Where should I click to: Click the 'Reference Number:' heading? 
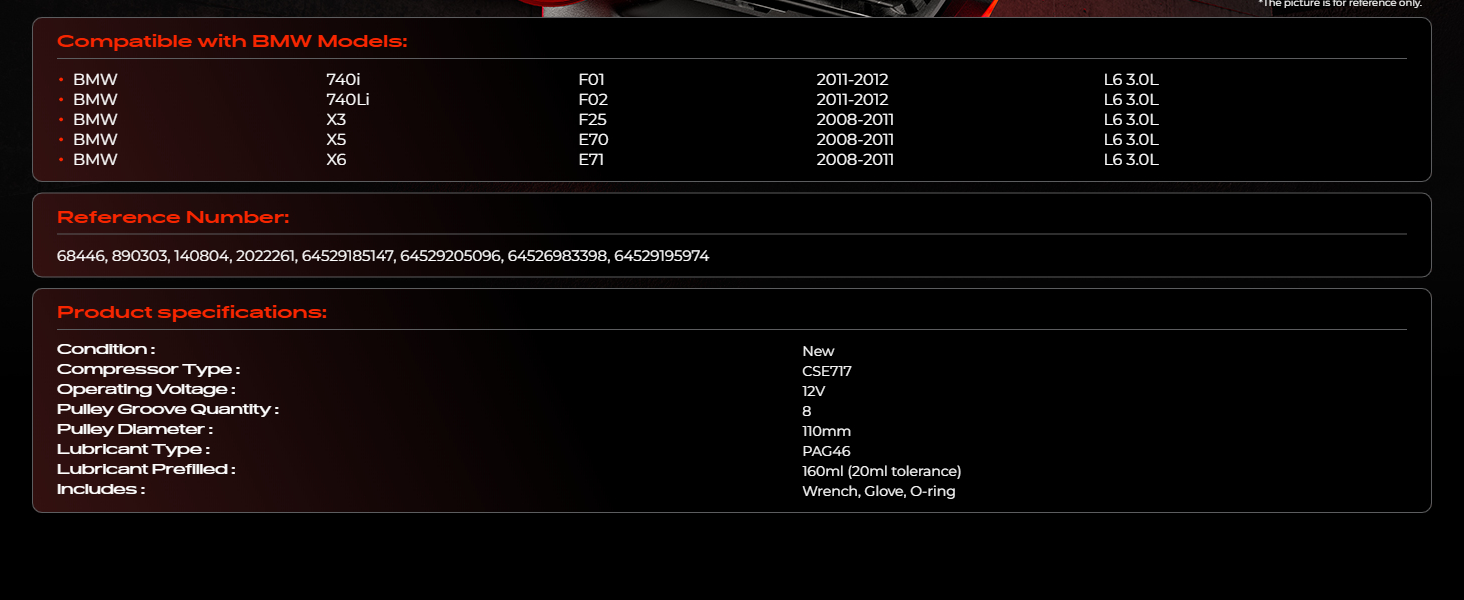point(173,218)
